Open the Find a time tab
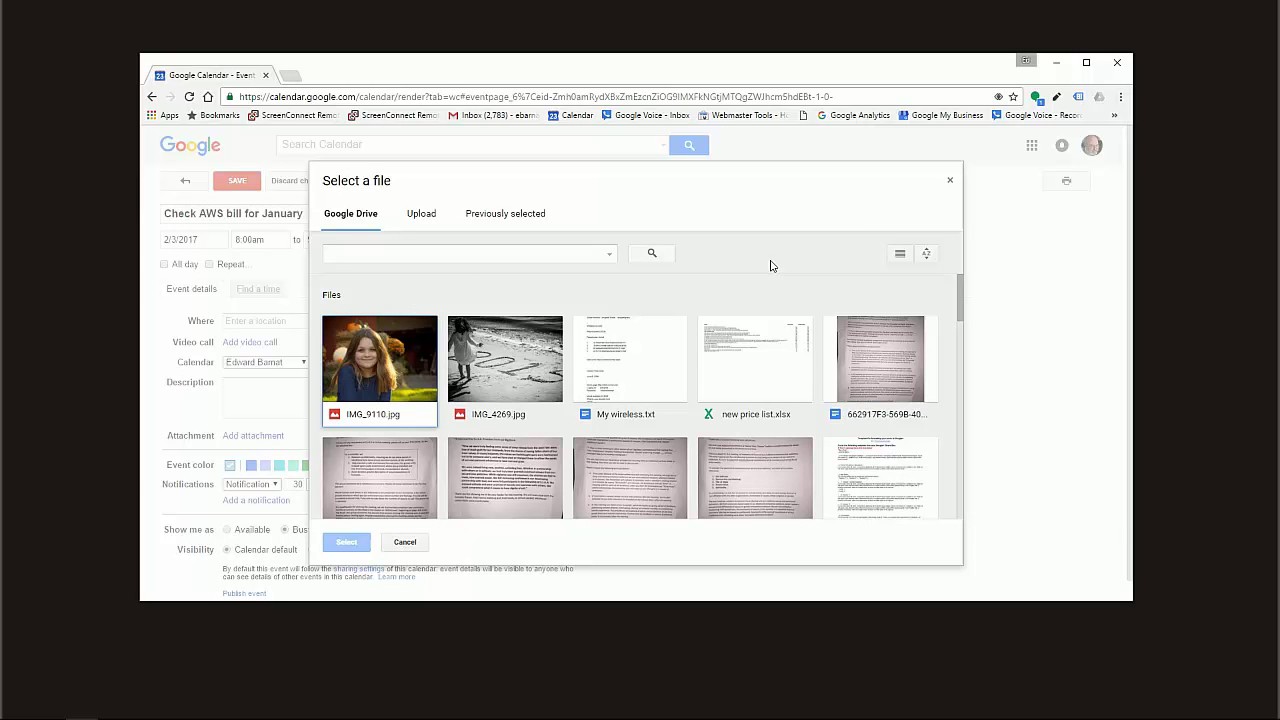 258,289
